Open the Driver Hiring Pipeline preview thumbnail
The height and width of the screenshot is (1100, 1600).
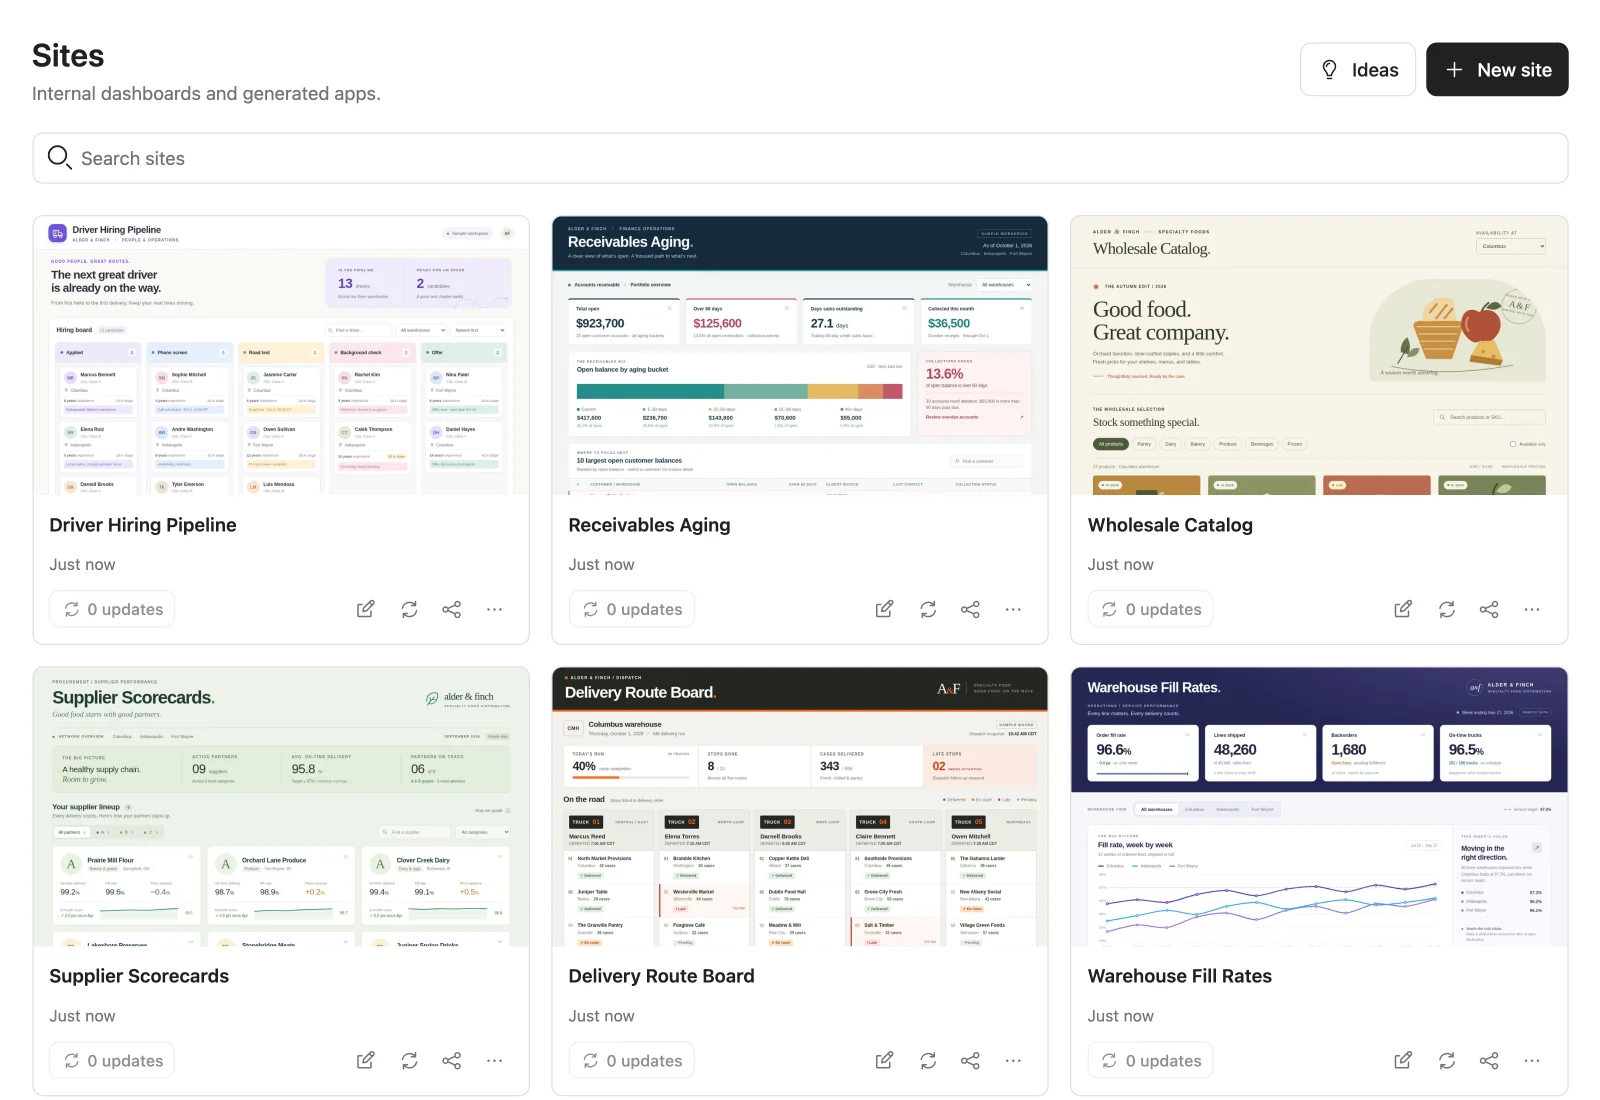(x=281, y=355)
